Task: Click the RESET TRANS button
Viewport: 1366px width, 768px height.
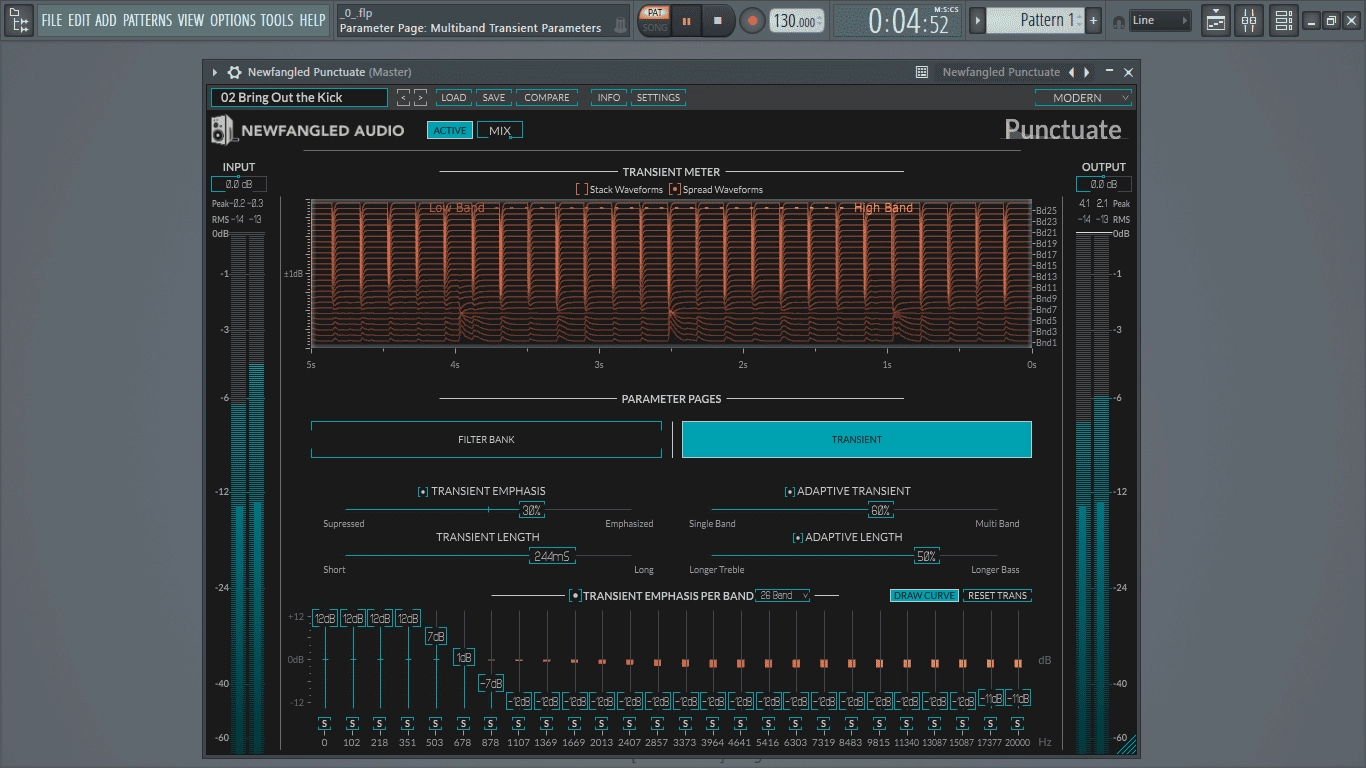Action: pyautogui.click(x=997, y=595)
